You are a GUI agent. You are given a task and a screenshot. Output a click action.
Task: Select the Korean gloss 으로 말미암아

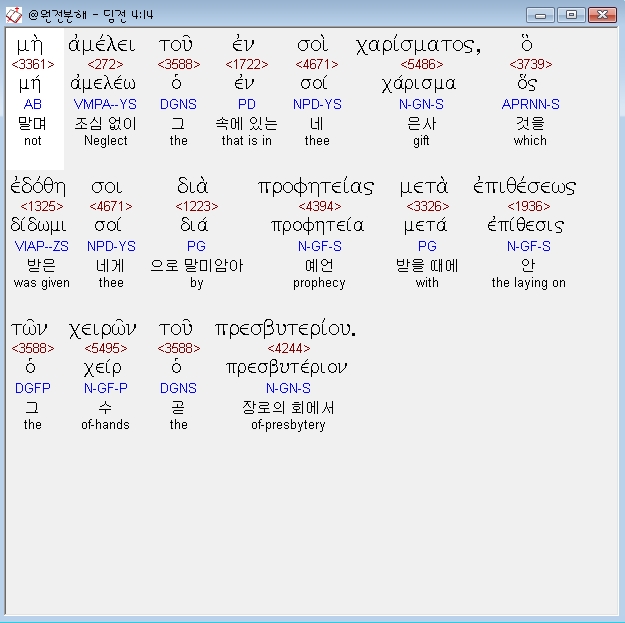pos(197,265)
